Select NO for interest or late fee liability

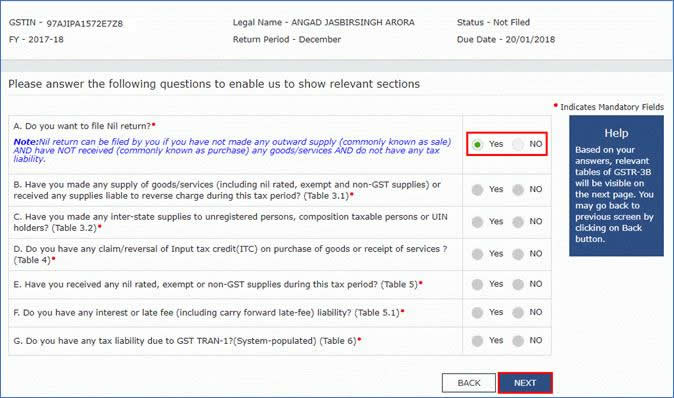(x=518, y=312)
